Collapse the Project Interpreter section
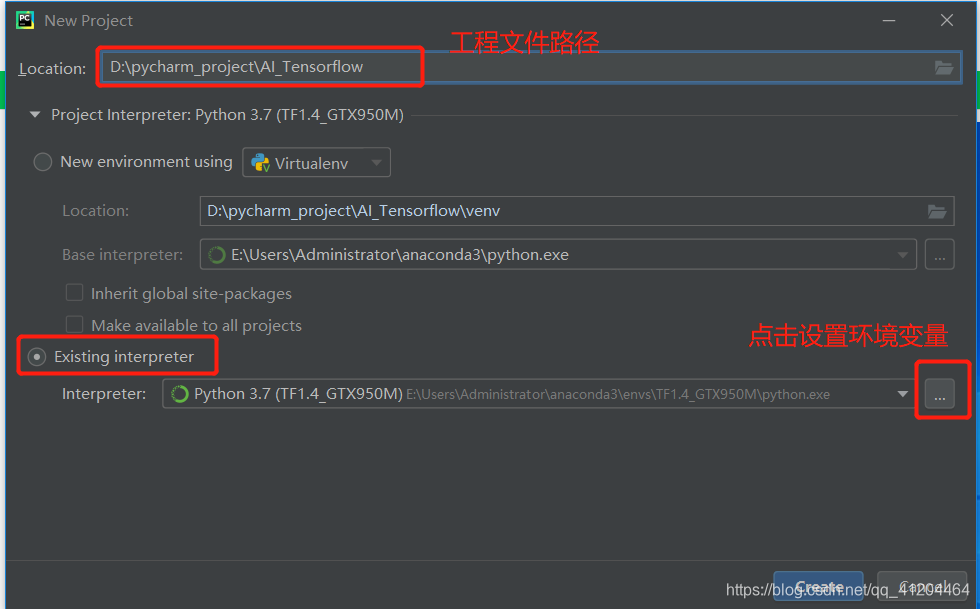This screenshot has height=609, width=980. coord(35,114)
